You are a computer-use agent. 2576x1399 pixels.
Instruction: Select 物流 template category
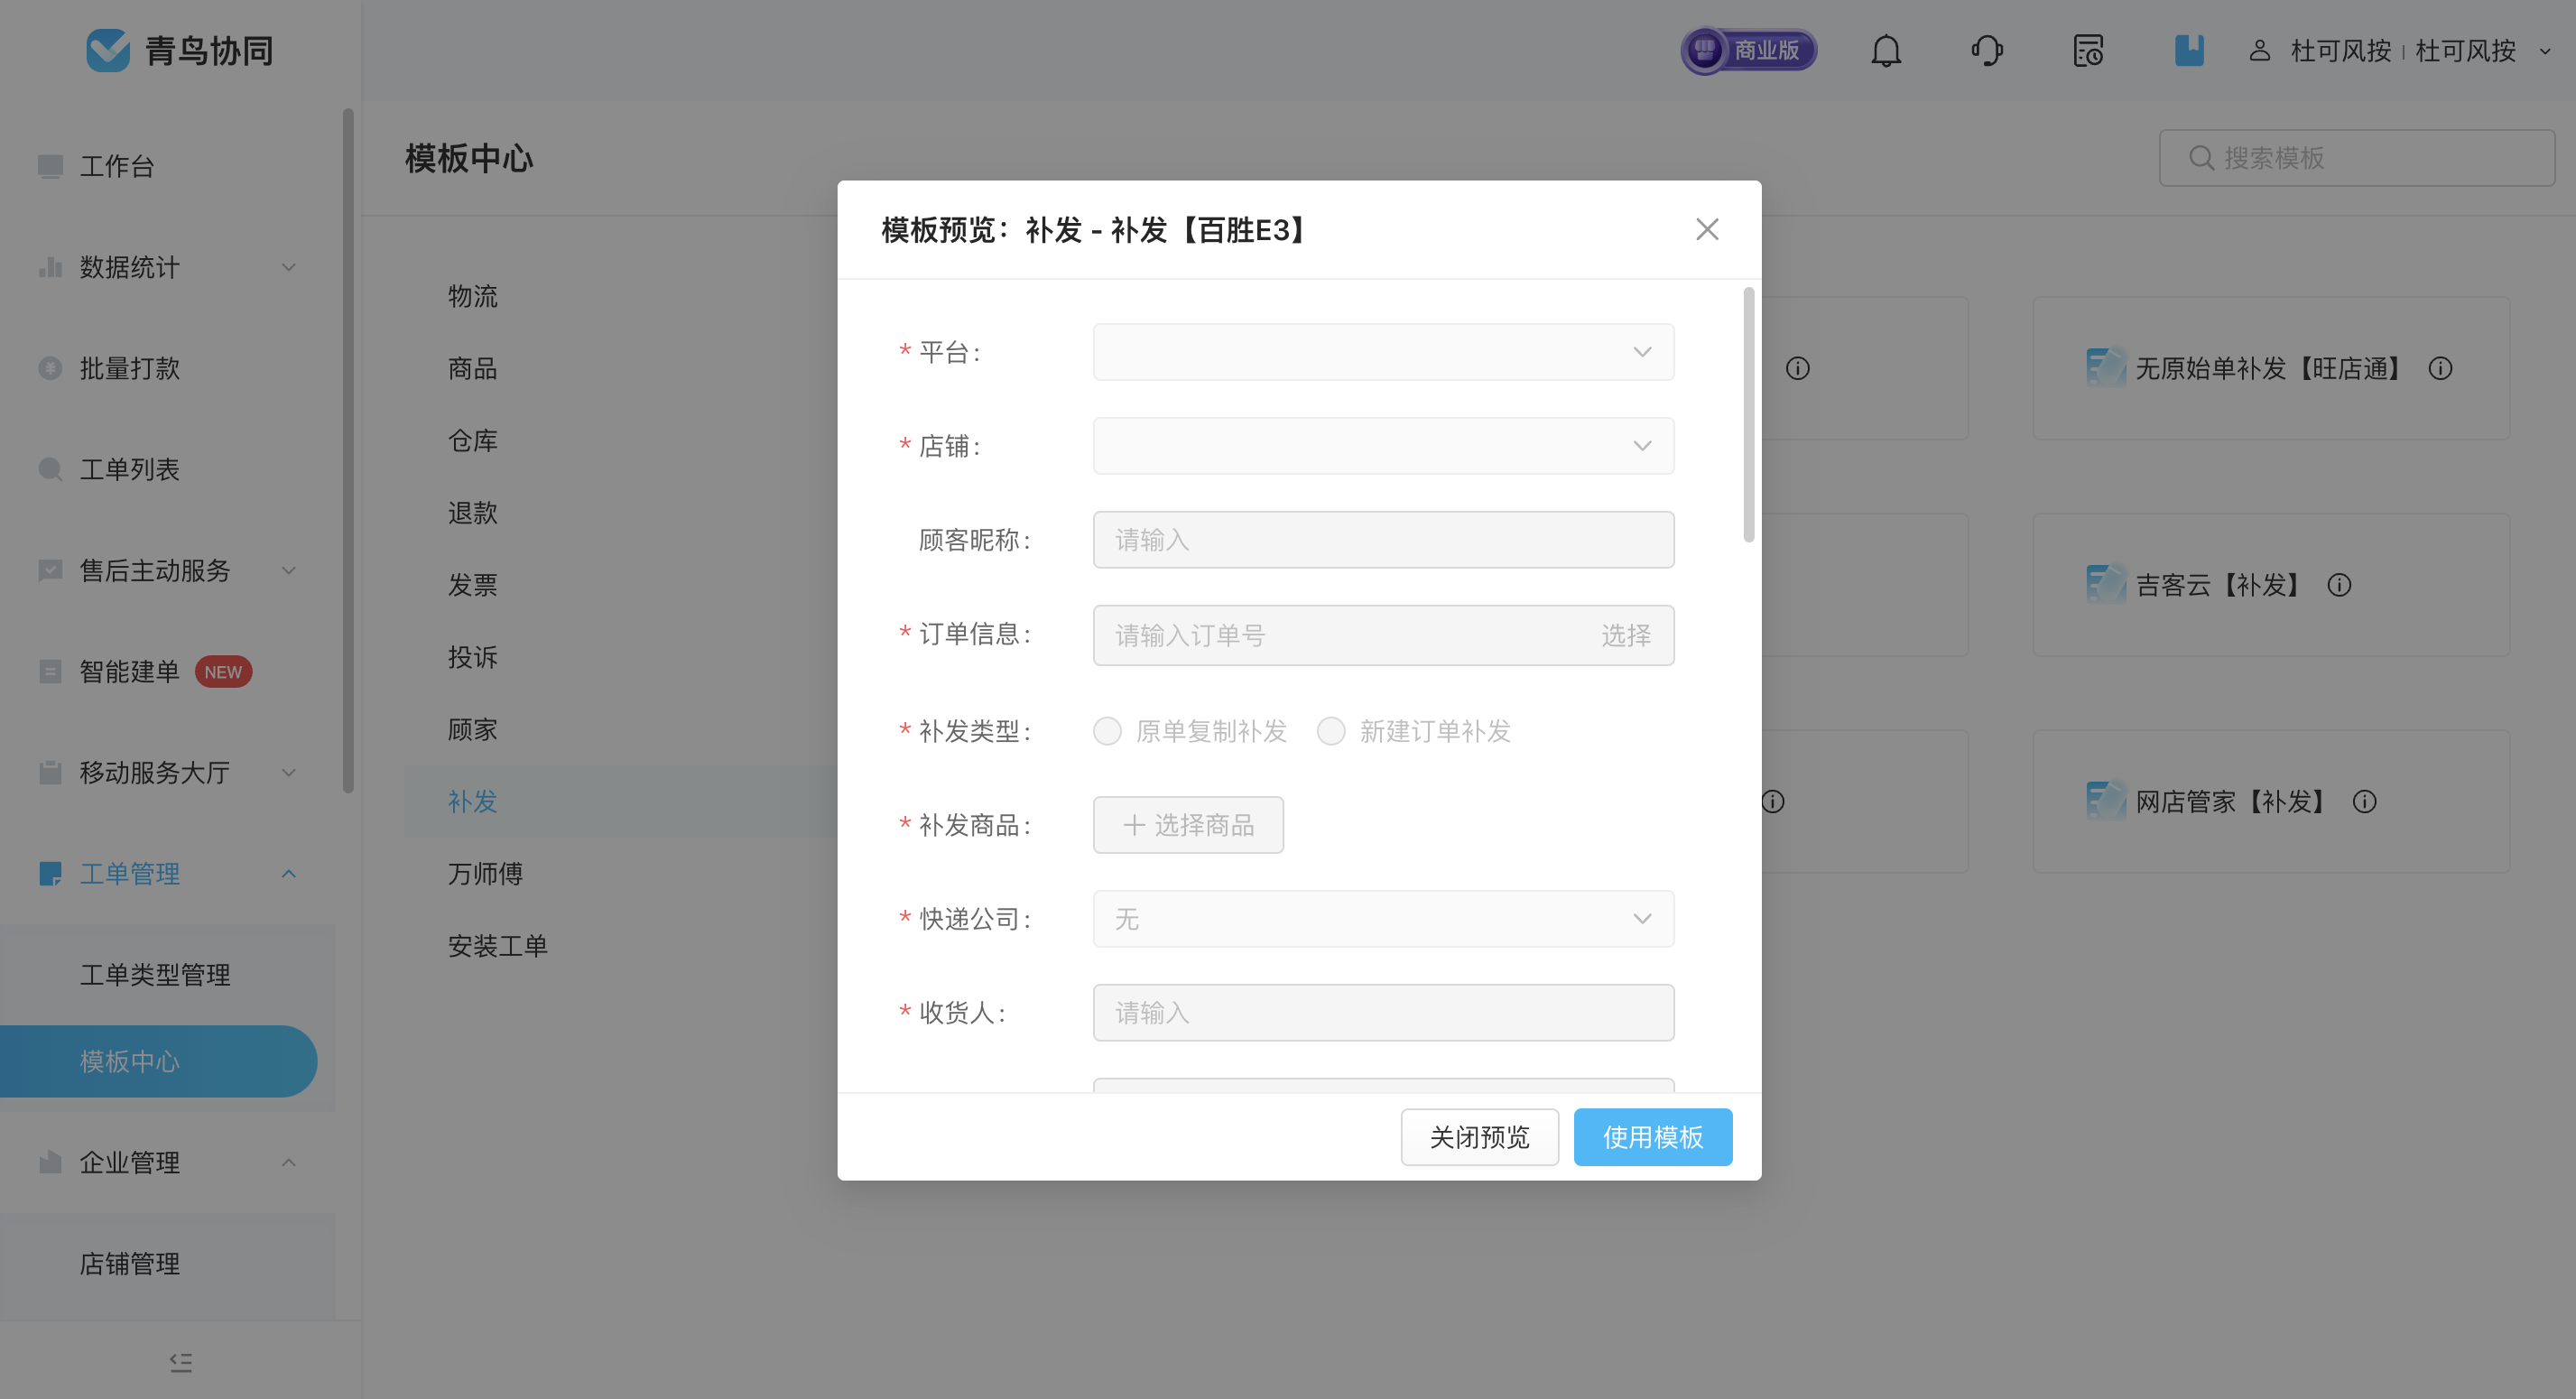(x=473, y=296)
